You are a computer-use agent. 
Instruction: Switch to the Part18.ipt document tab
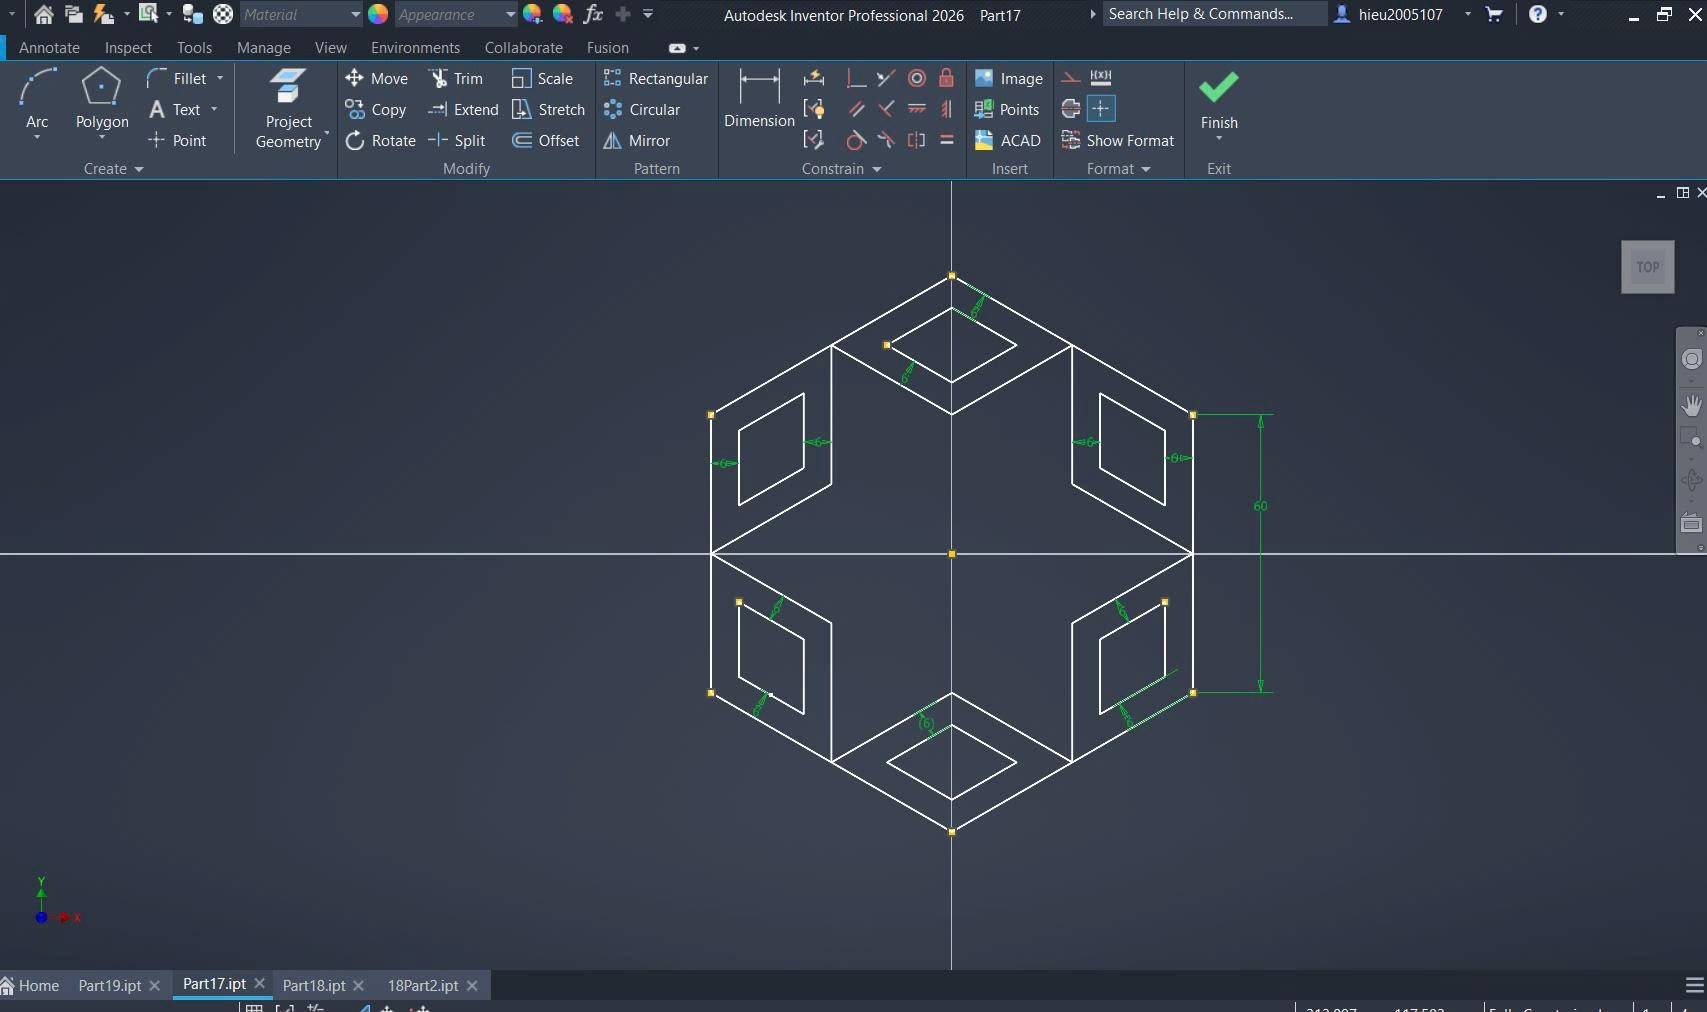coord(313,986)
